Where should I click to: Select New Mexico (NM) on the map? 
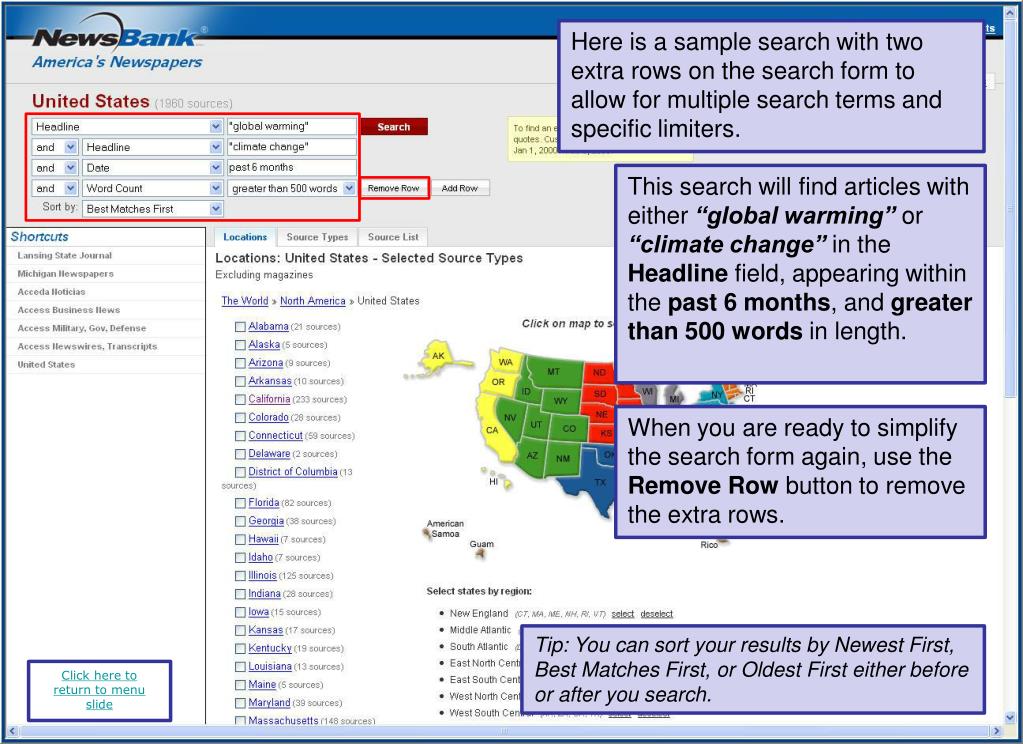coord(562,458)
